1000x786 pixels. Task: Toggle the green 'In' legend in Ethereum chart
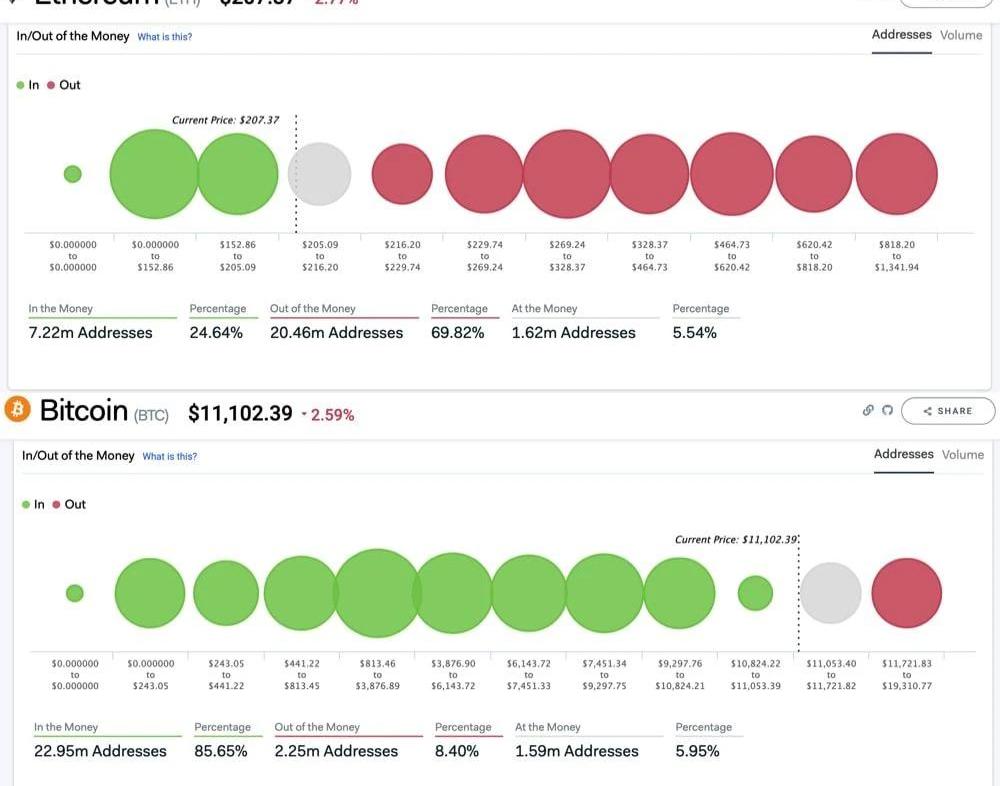point(28,85)
